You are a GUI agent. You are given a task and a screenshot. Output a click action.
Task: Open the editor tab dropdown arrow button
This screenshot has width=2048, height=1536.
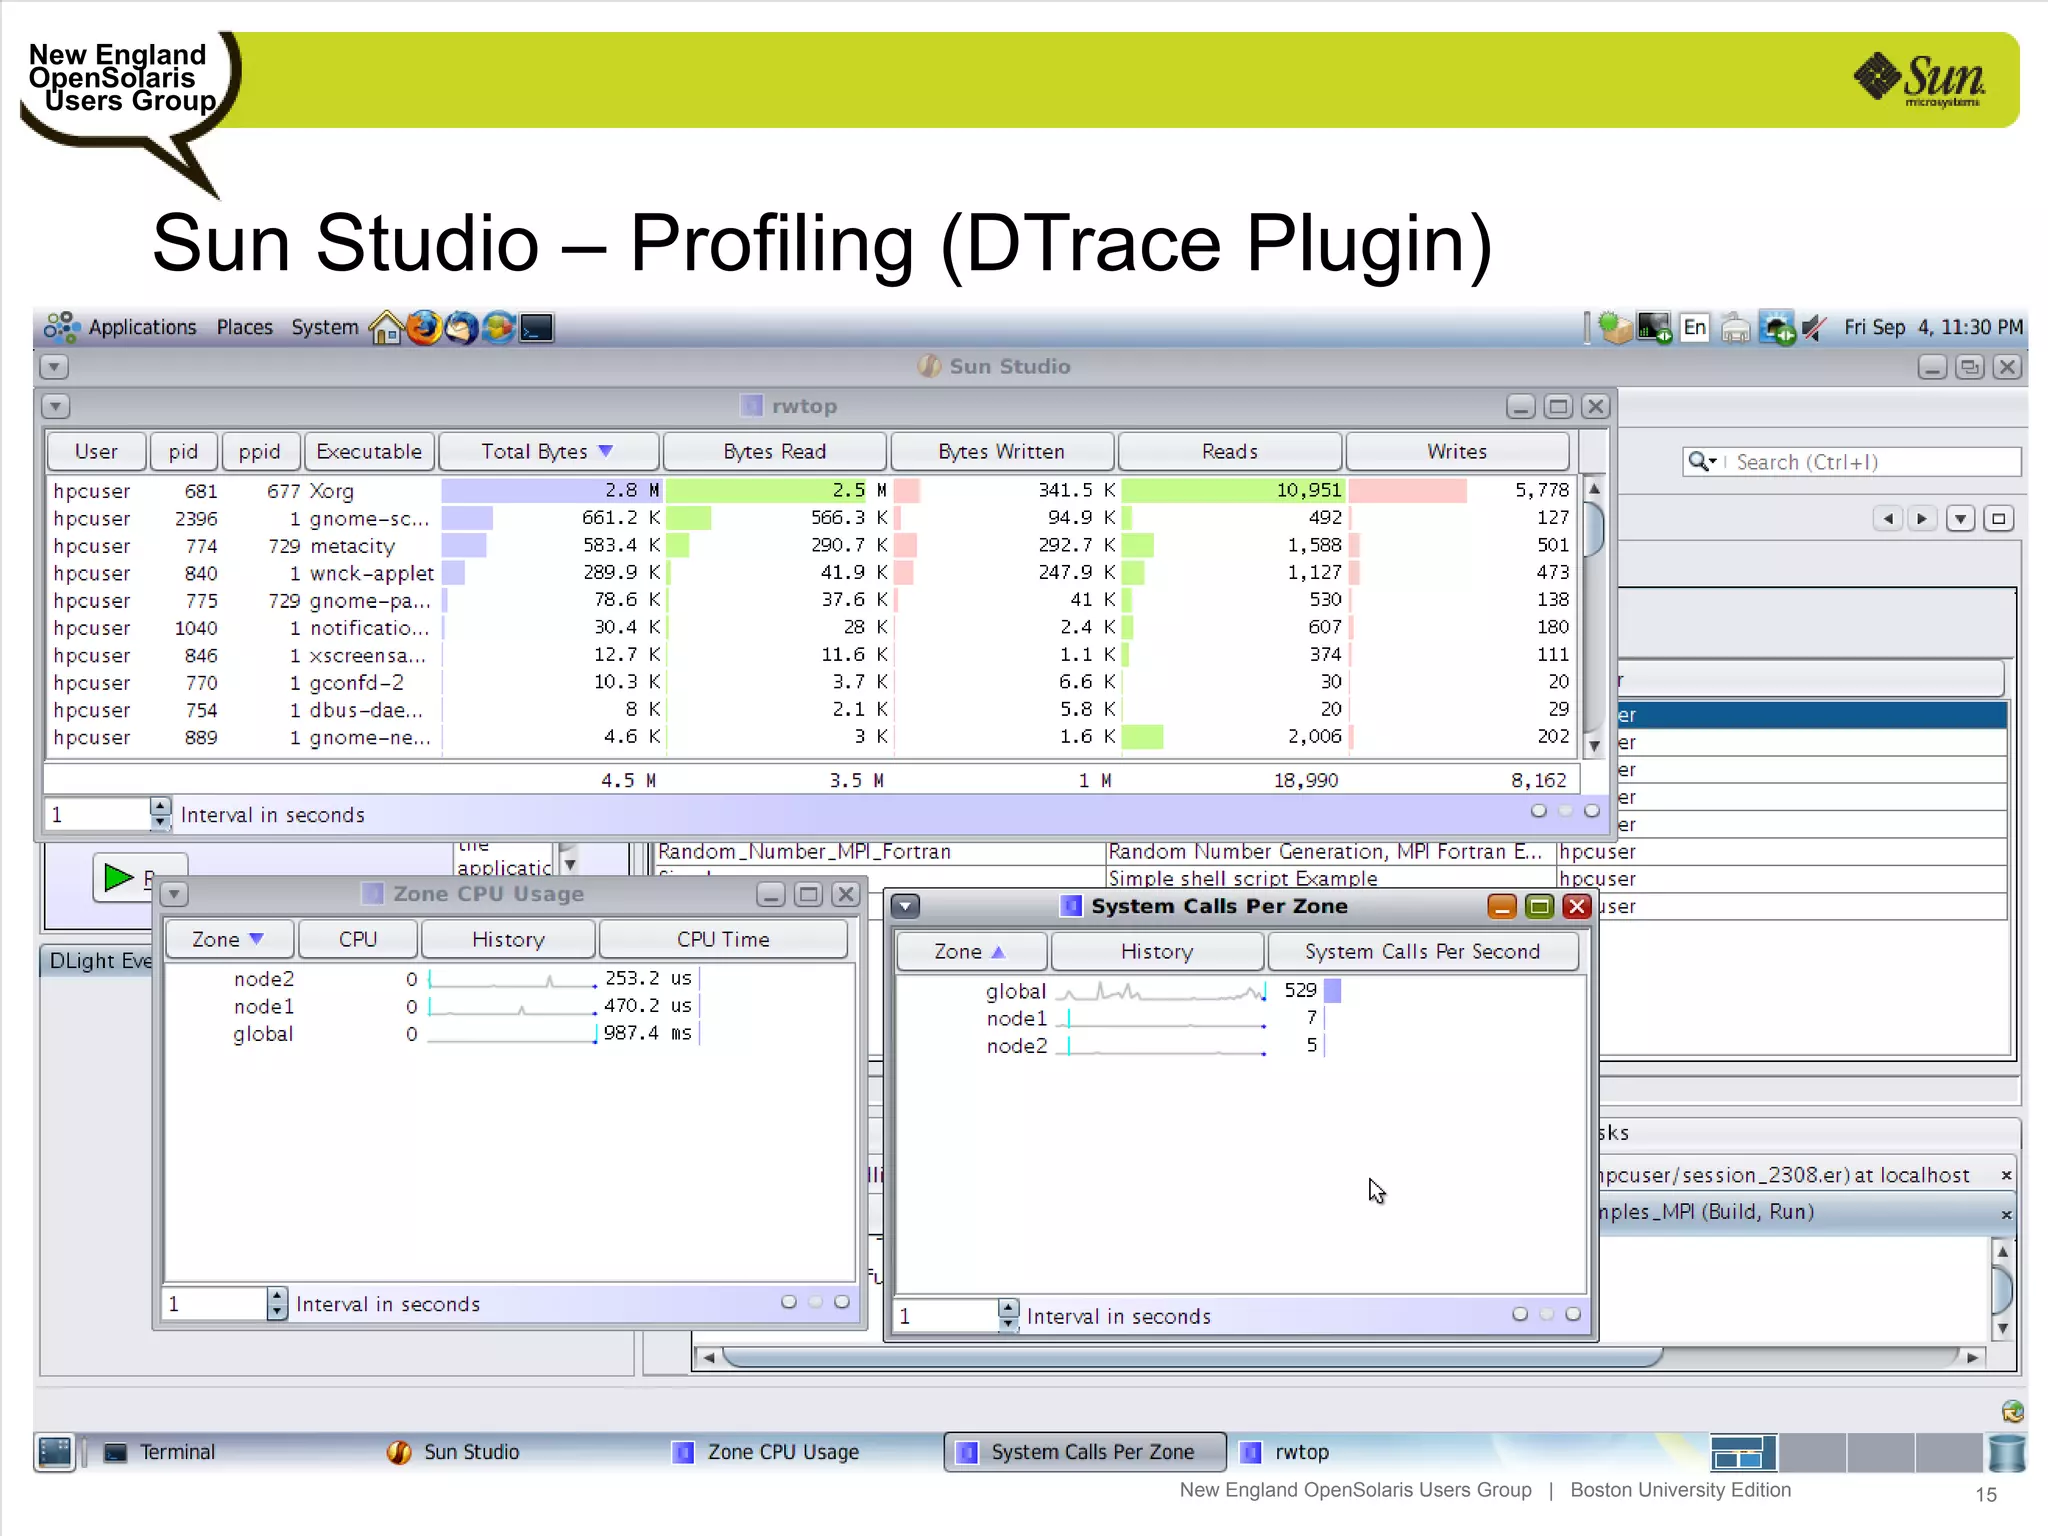point(1961,518)
